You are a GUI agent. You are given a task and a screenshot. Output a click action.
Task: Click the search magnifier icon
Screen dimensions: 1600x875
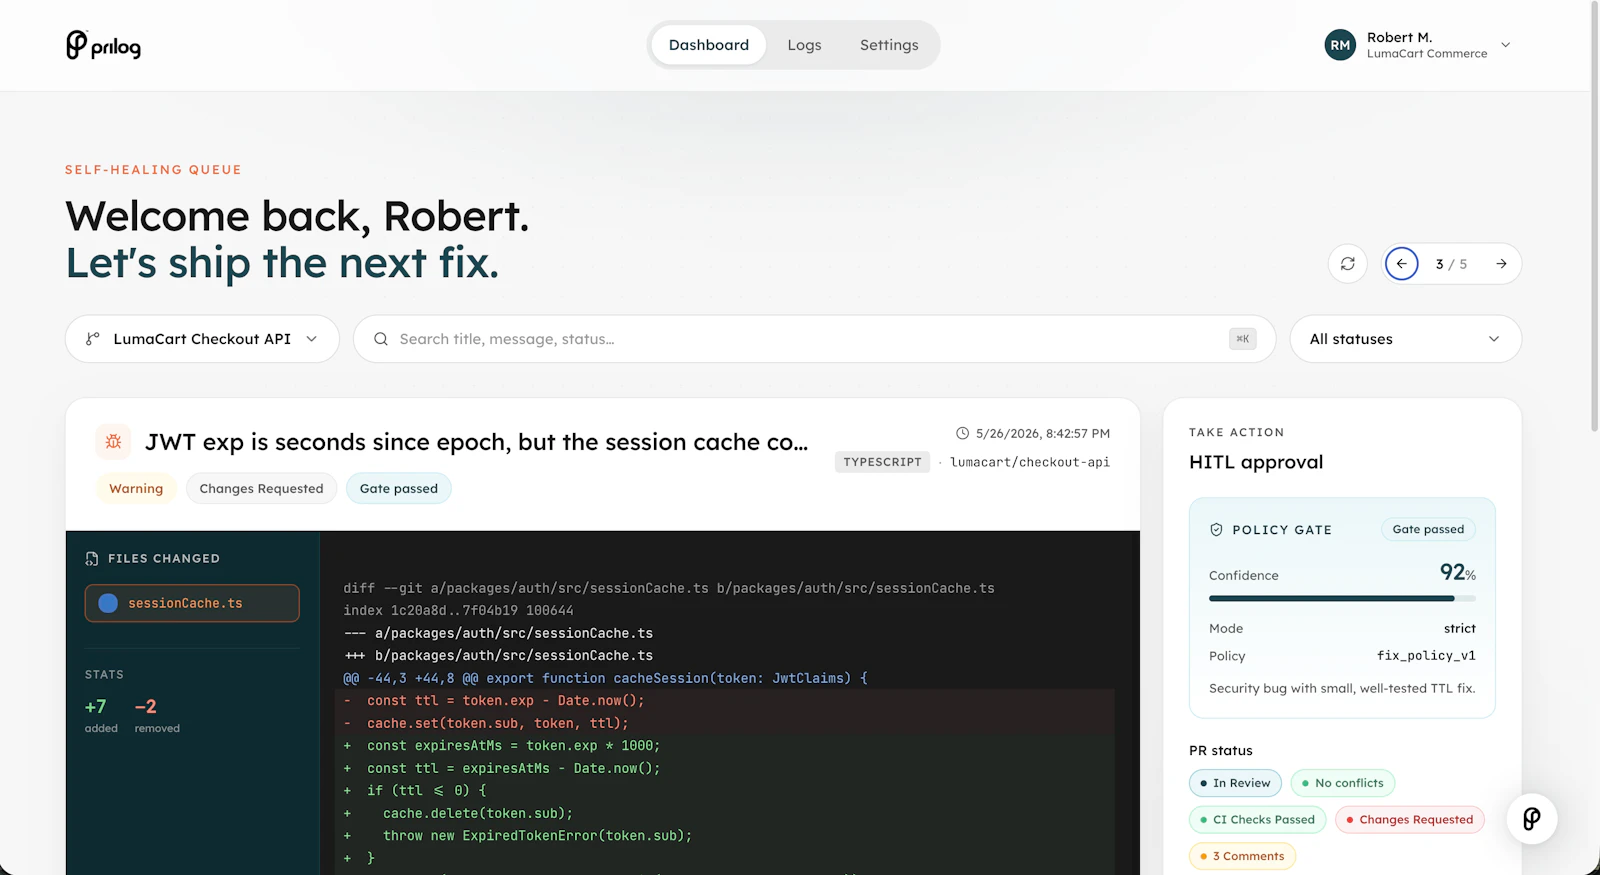point(381,339)
